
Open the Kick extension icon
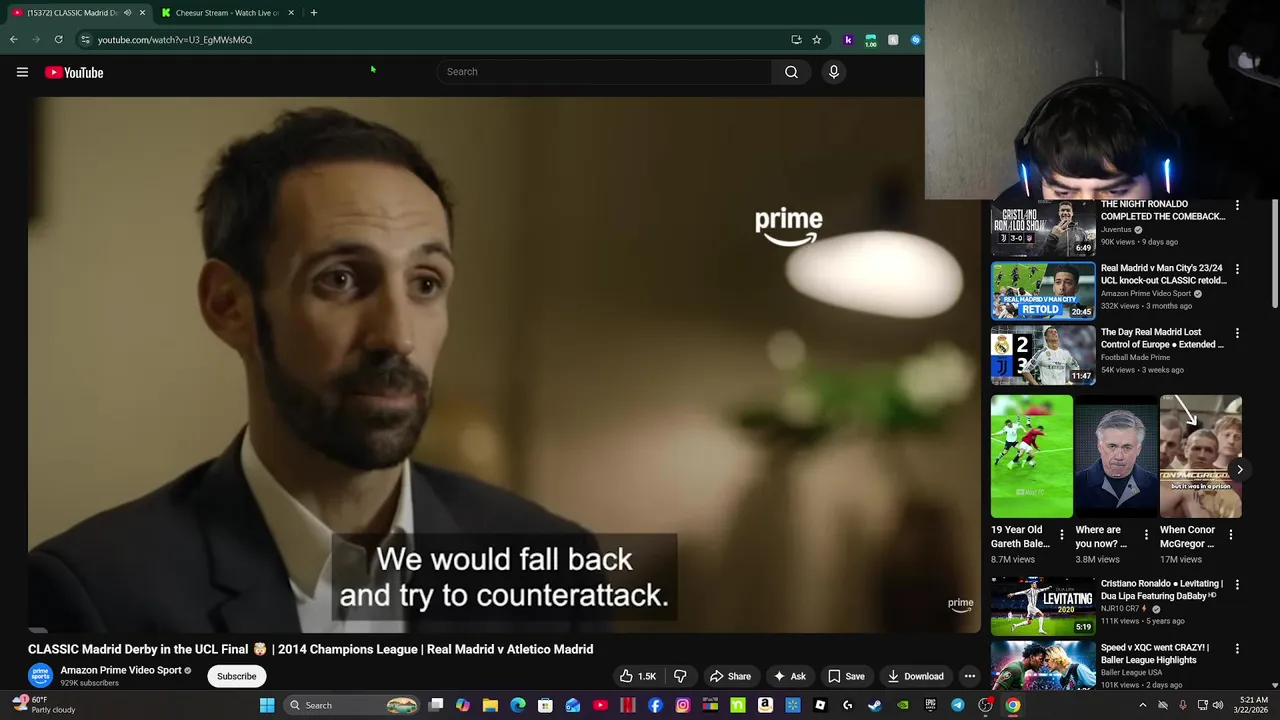(x=848, y=40)
